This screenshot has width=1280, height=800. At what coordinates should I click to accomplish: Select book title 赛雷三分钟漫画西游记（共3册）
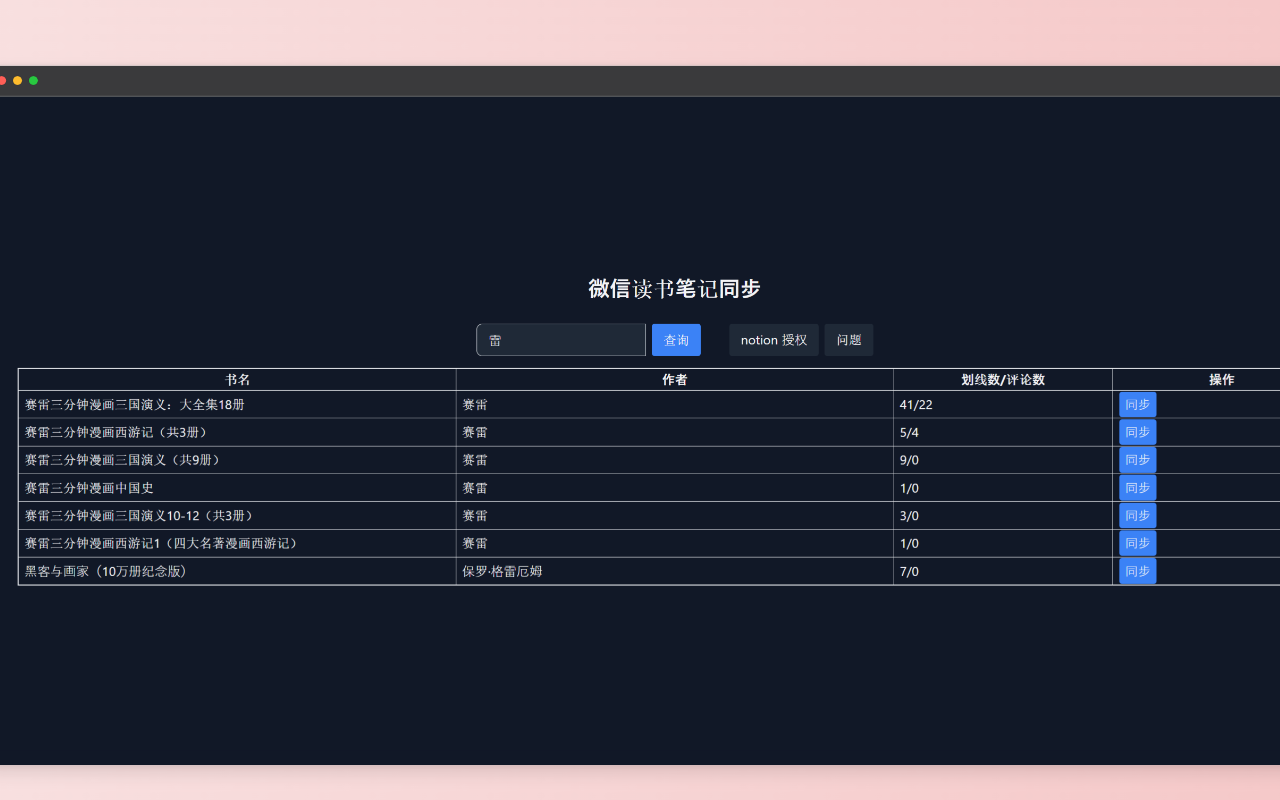click(116, 432)
